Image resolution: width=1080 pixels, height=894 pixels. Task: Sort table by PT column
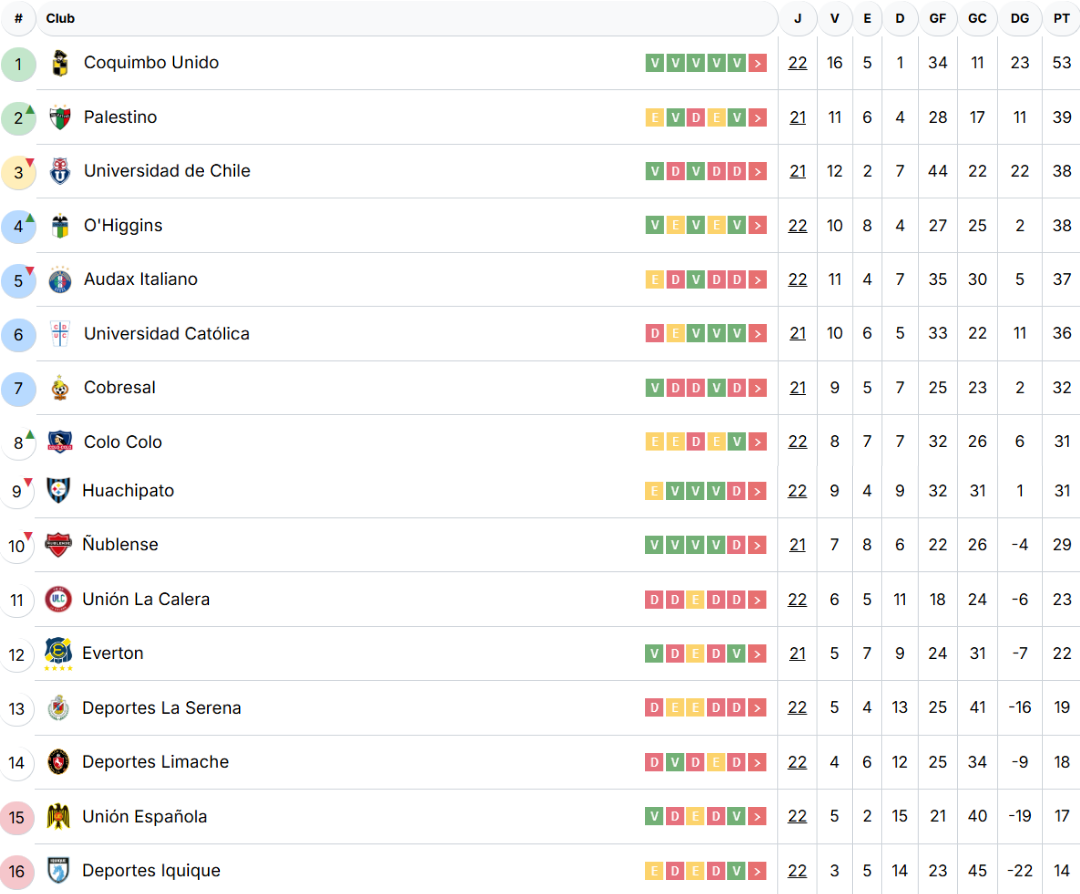(x=1061, y=18)
